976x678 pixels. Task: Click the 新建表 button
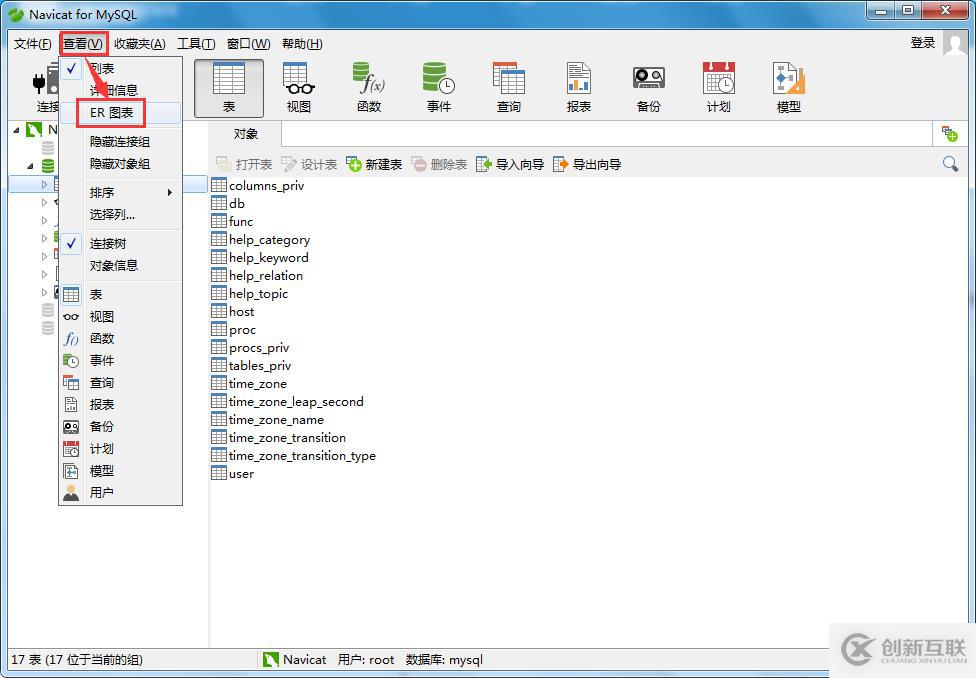(374, 164)
